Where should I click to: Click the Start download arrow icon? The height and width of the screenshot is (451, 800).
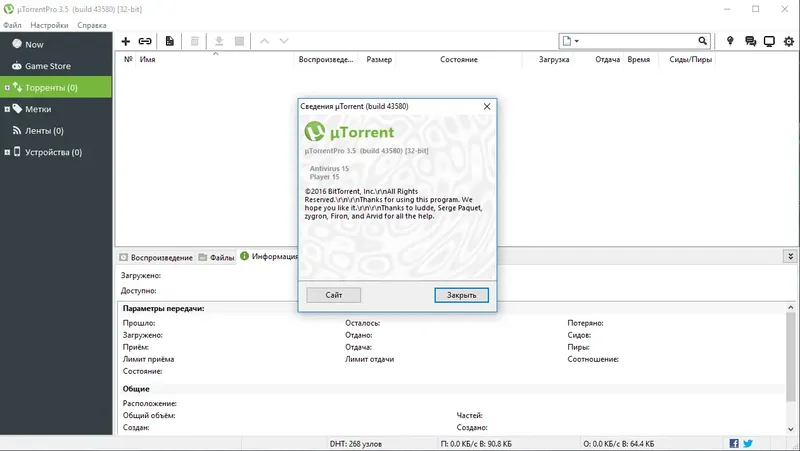219,41
